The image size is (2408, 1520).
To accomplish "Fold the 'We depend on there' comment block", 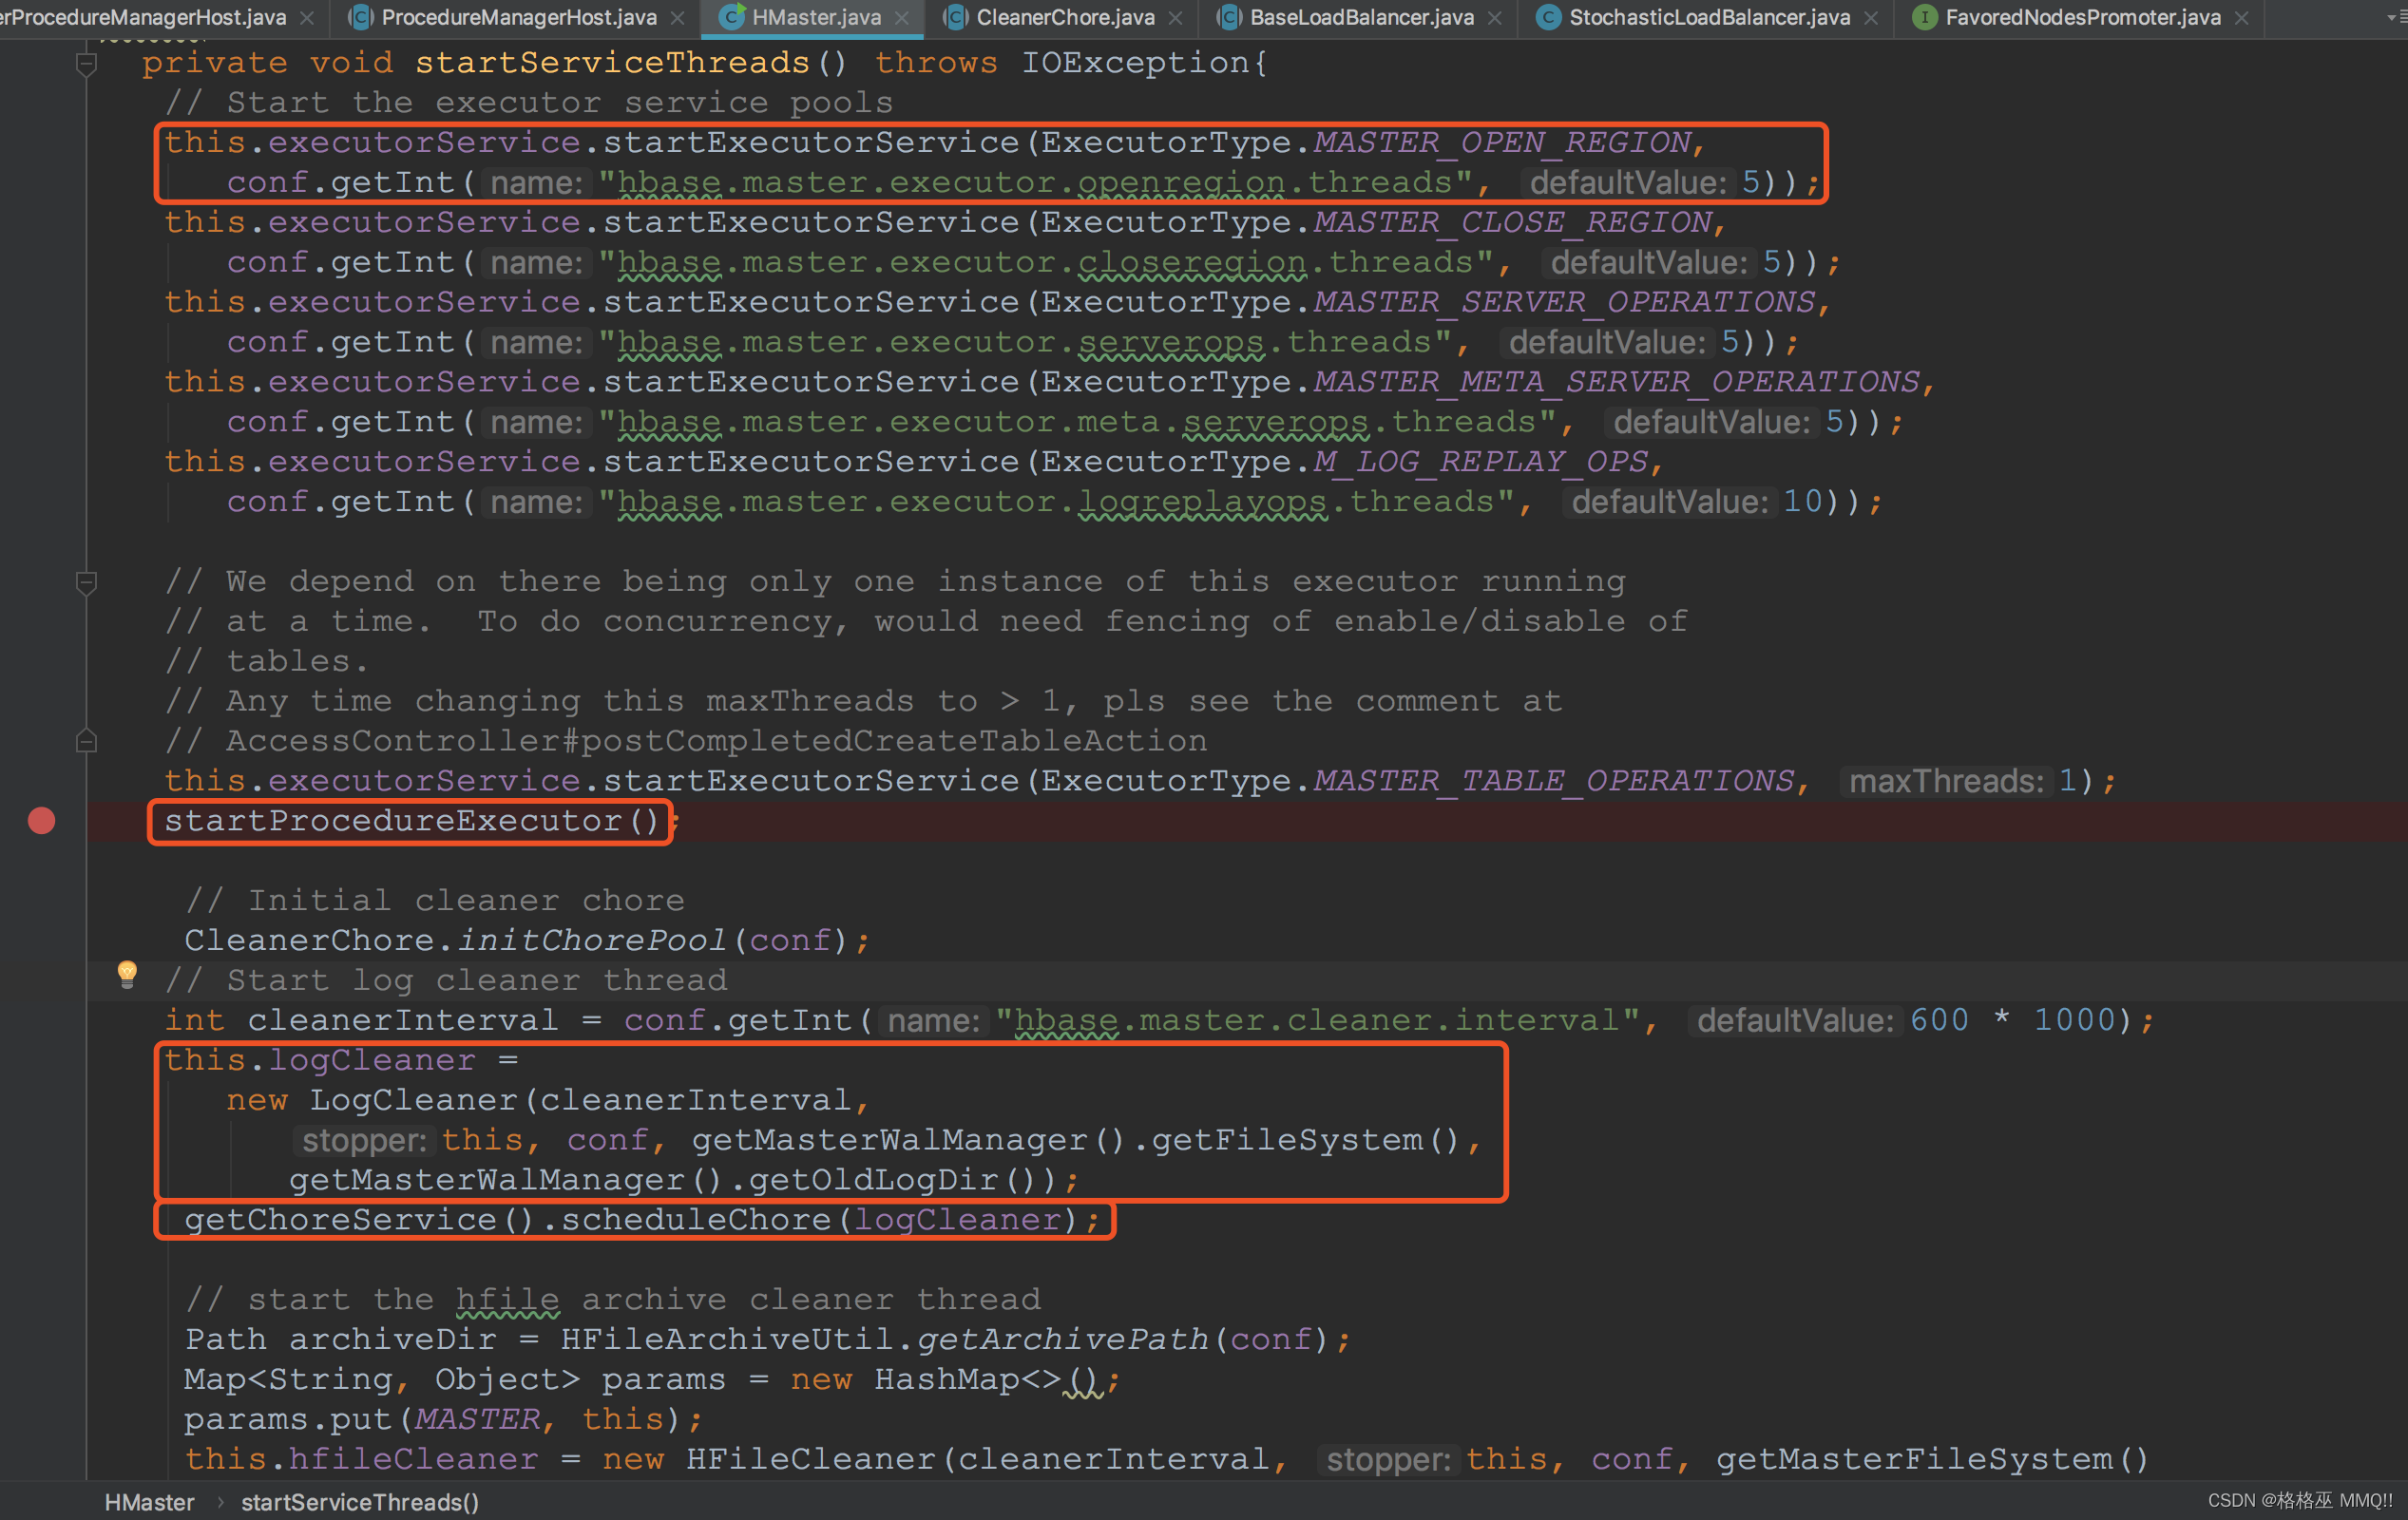I will click(87, 582).
